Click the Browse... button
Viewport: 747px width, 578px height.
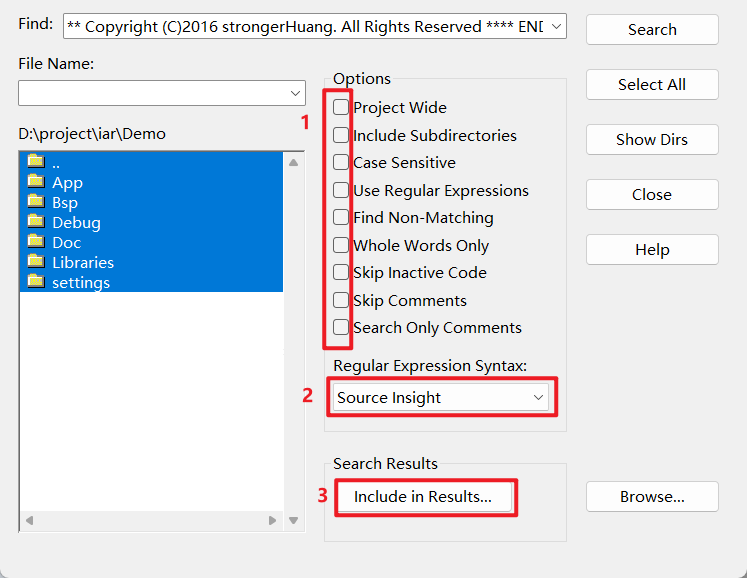click(x=652, y=497)
